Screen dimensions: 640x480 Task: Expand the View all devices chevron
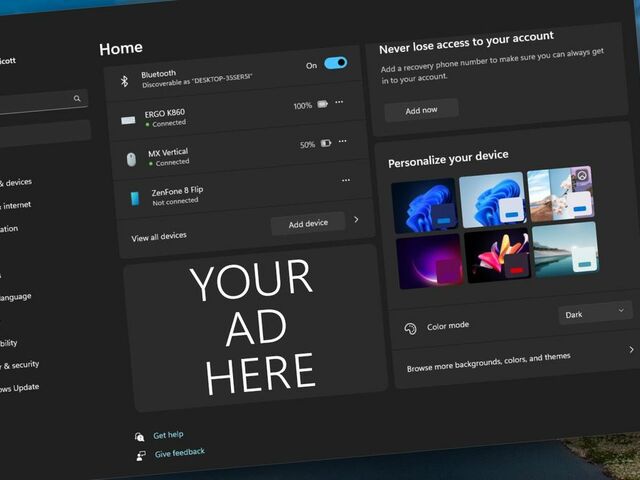[356, 220]
